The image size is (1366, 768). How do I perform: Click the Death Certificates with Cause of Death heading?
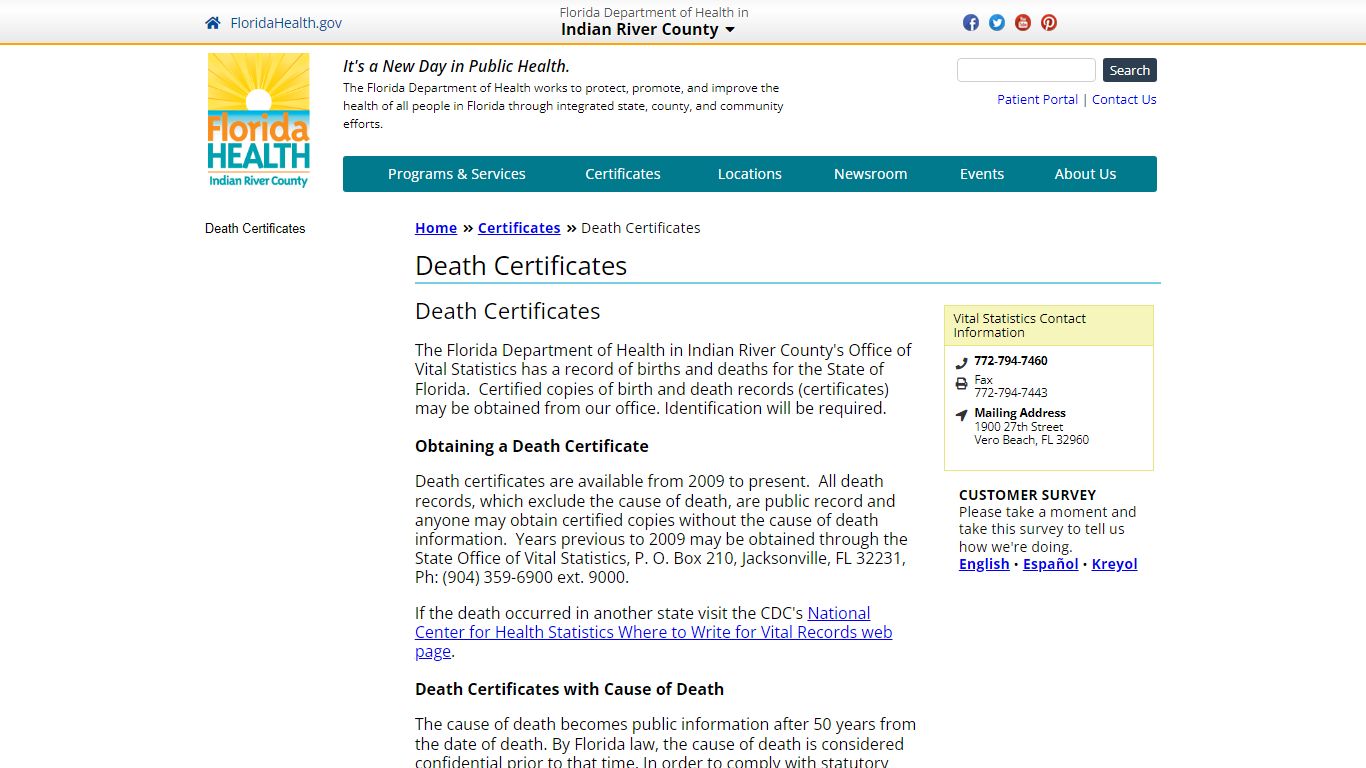pyautogui.click(x=569, y=689)
